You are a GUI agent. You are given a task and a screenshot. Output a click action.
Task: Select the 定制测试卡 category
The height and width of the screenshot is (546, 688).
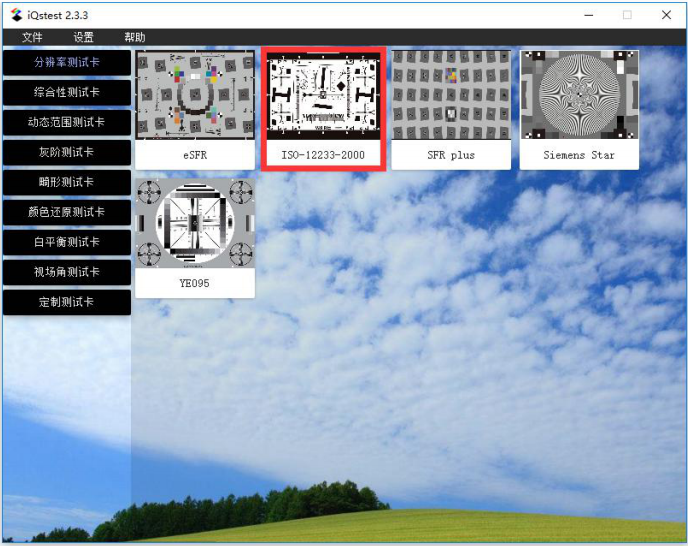pos(67,302)
